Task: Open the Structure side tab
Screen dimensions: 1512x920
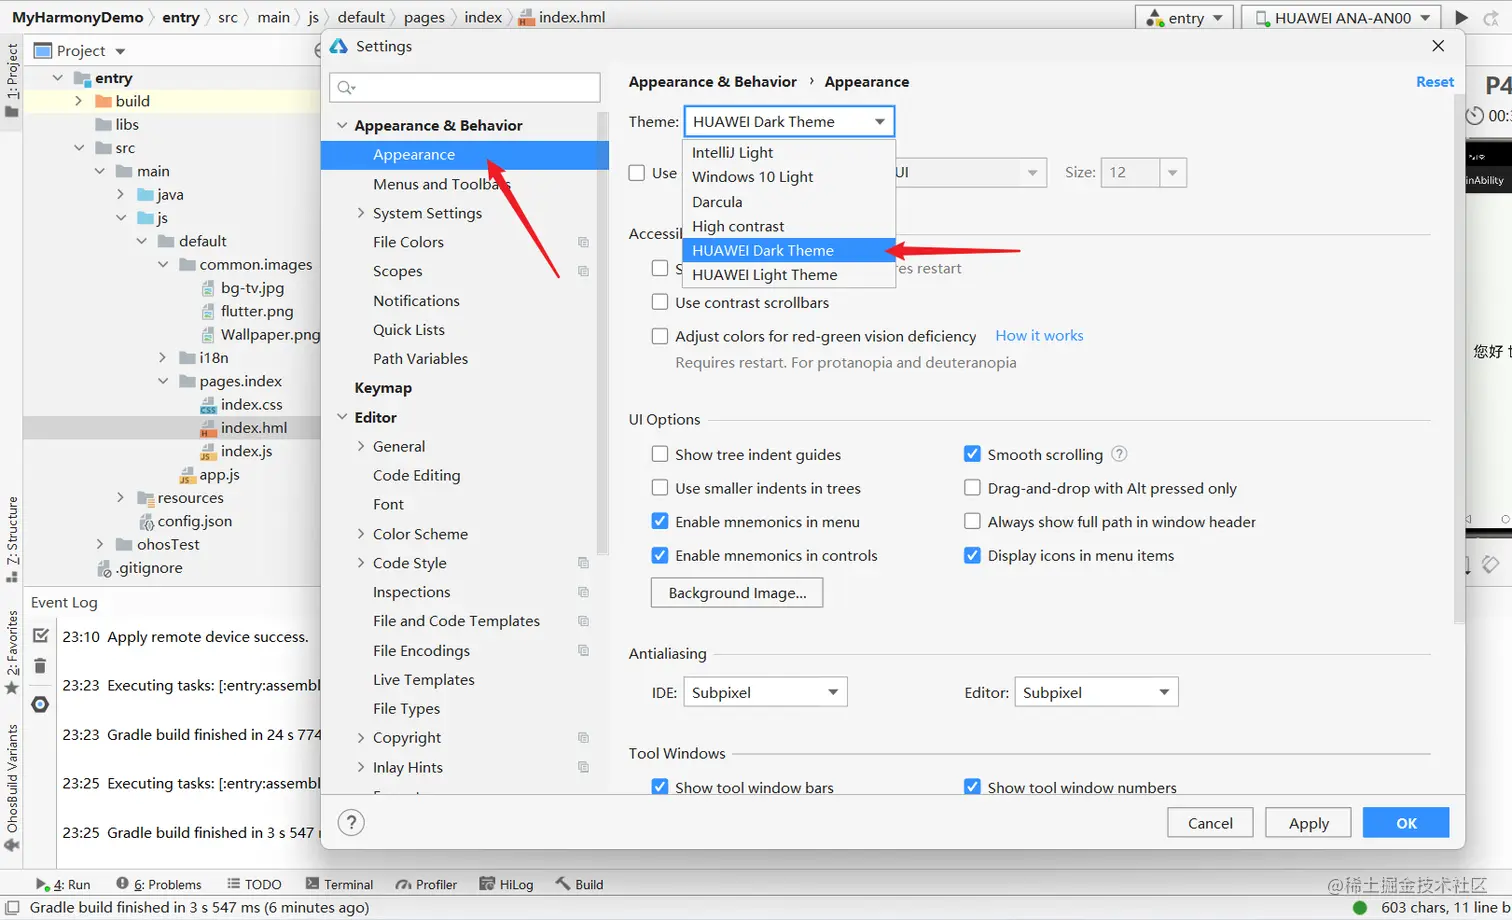Action: (11, 539)
